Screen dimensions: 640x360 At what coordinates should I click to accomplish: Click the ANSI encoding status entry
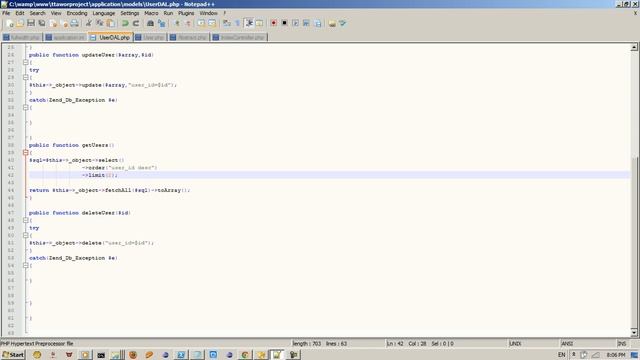click(567, 344)
